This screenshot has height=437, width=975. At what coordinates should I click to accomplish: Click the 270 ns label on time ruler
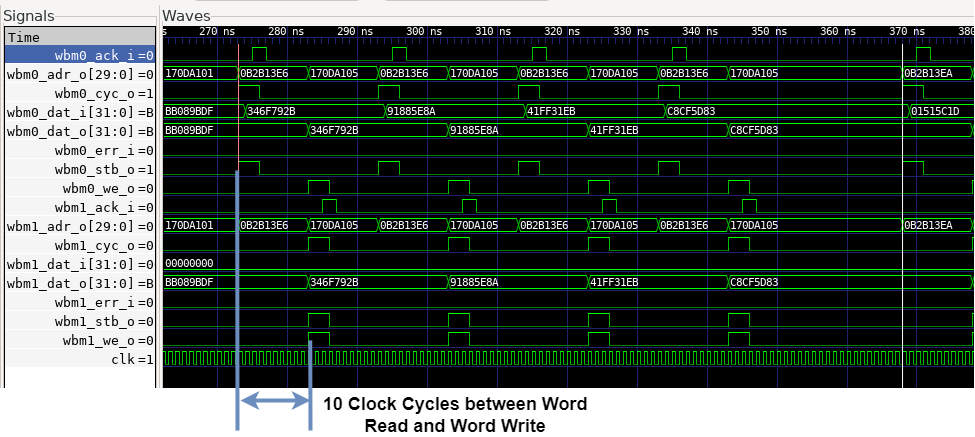tap(217, 31)
